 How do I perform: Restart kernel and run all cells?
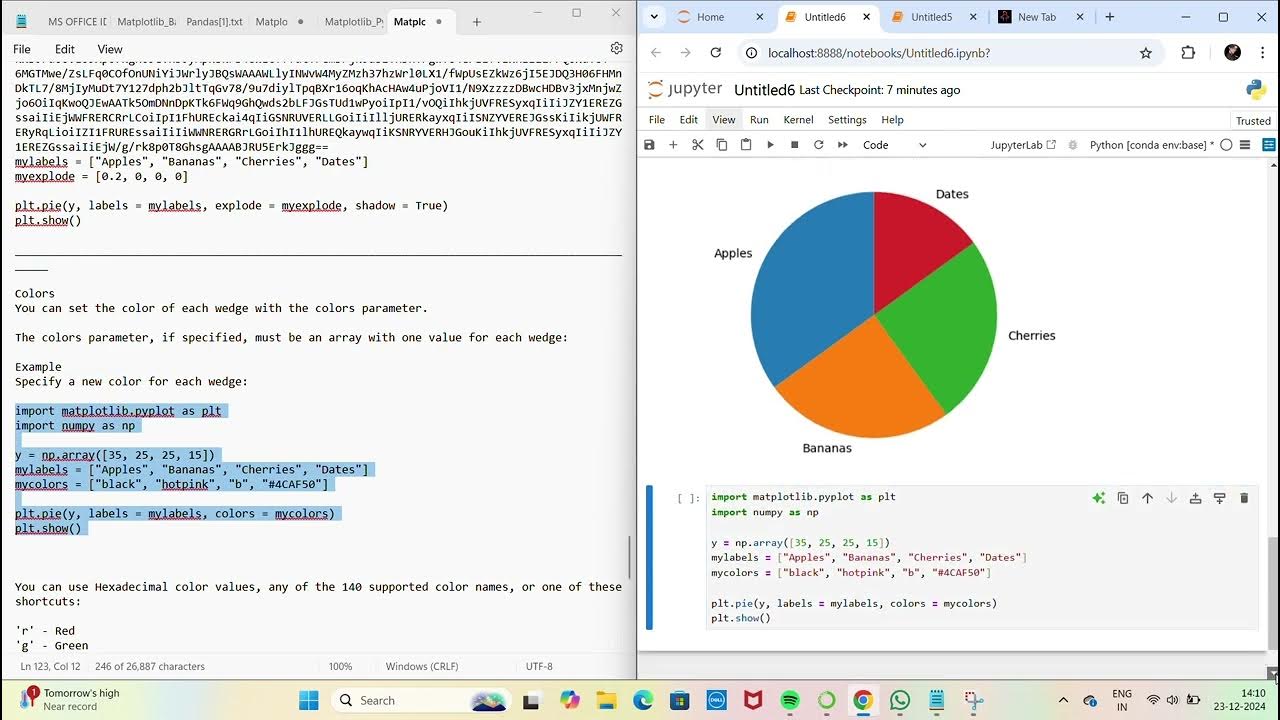click(843, 145)
